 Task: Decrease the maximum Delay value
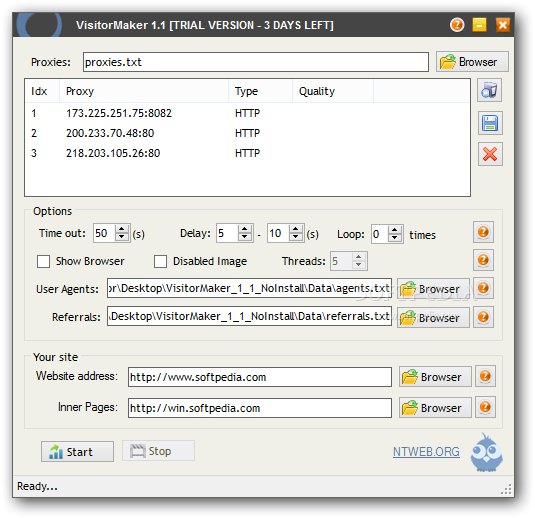296,237
